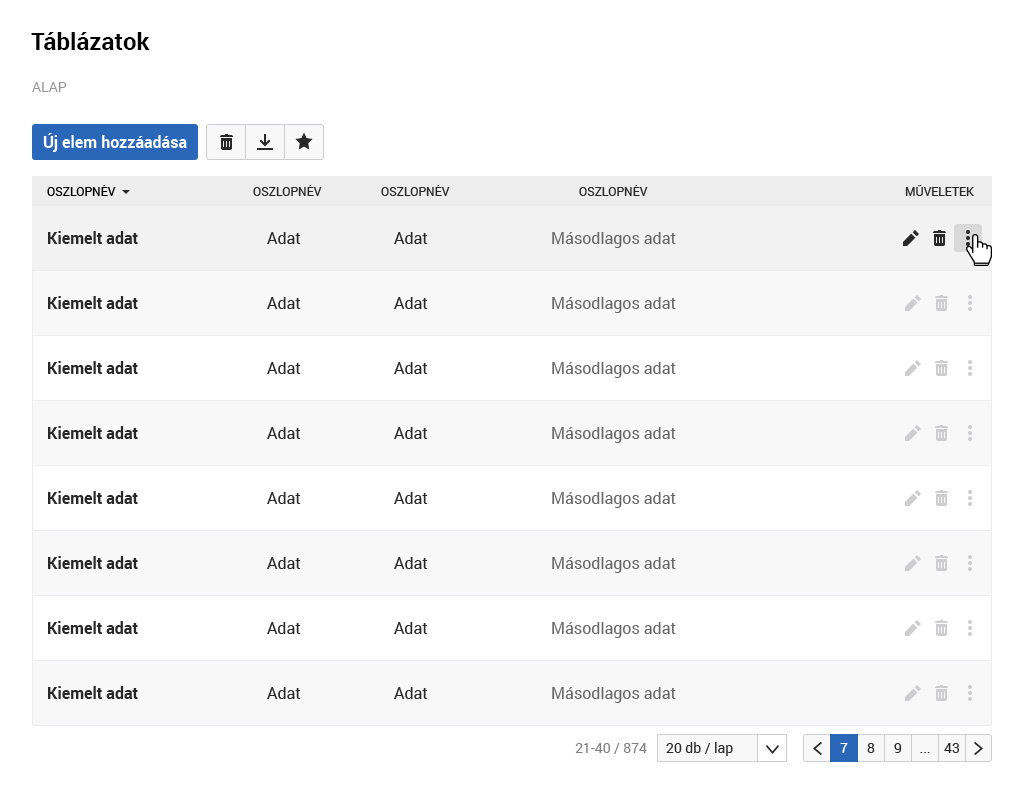1024x794 pixels.
Task: Click Kiemelt adat in the first row
Action: pyautogui.click(x=92, y=238)
